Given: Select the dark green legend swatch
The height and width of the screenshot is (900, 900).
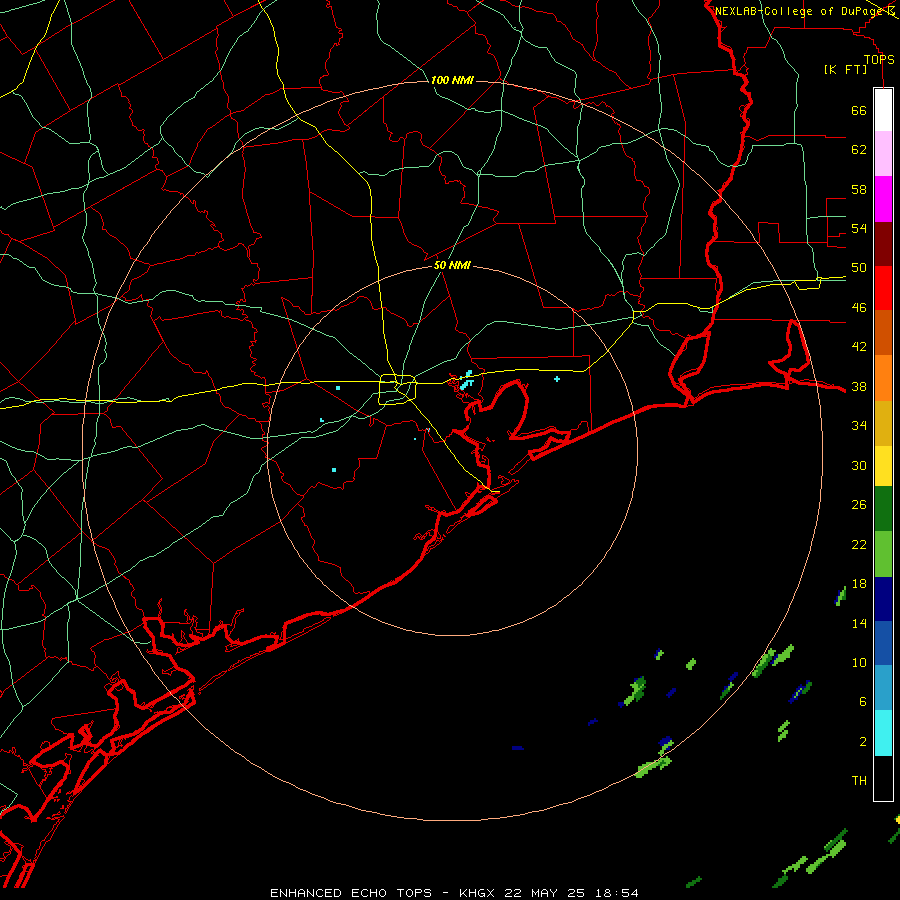Looking at the screenshot, I should 883,509.
